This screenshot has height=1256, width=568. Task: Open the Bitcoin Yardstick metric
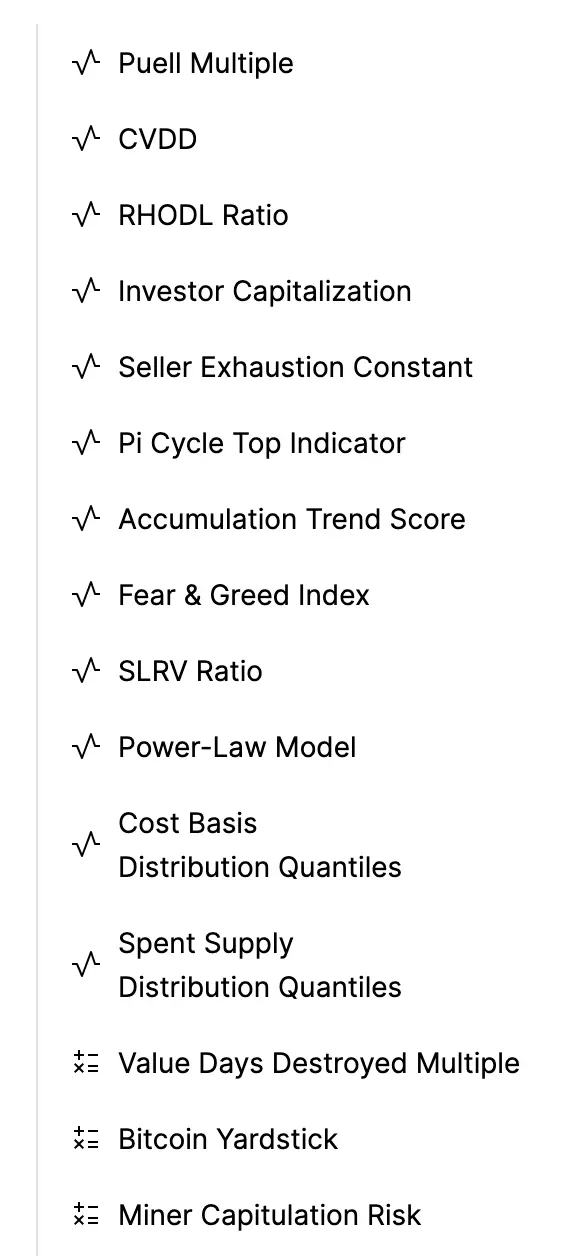point(228,1139)
